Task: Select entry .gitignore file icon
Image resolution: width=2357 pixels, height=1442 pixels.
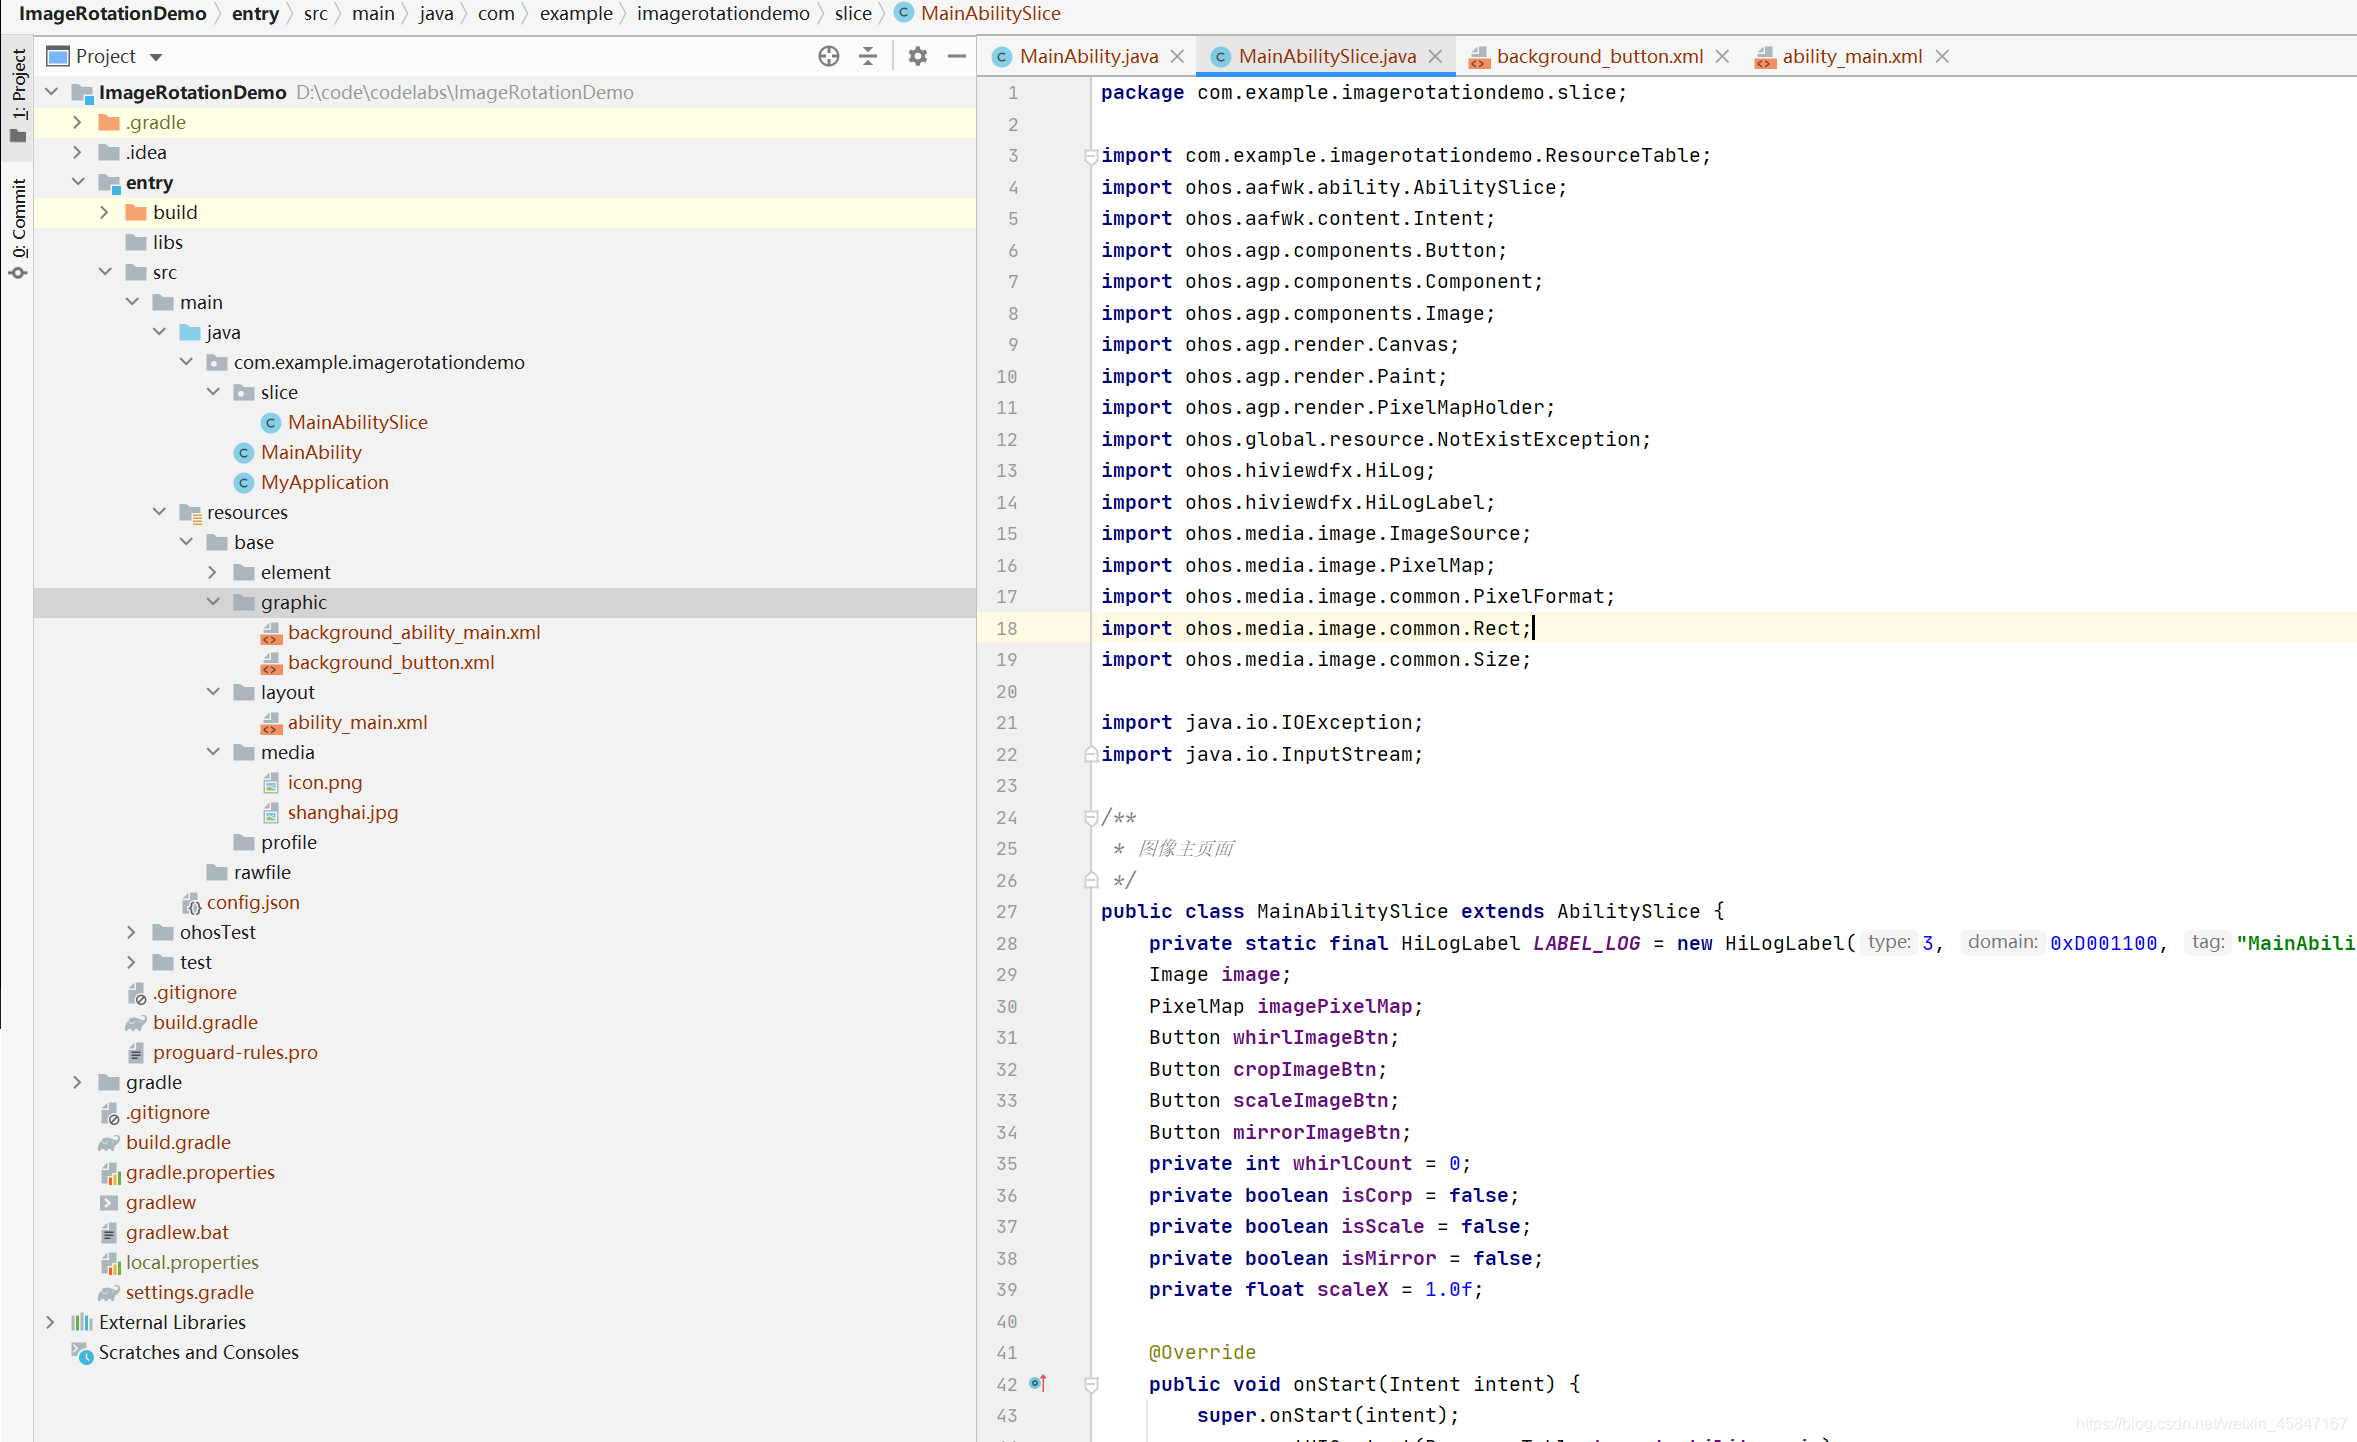Action: [x=137, y=993]
